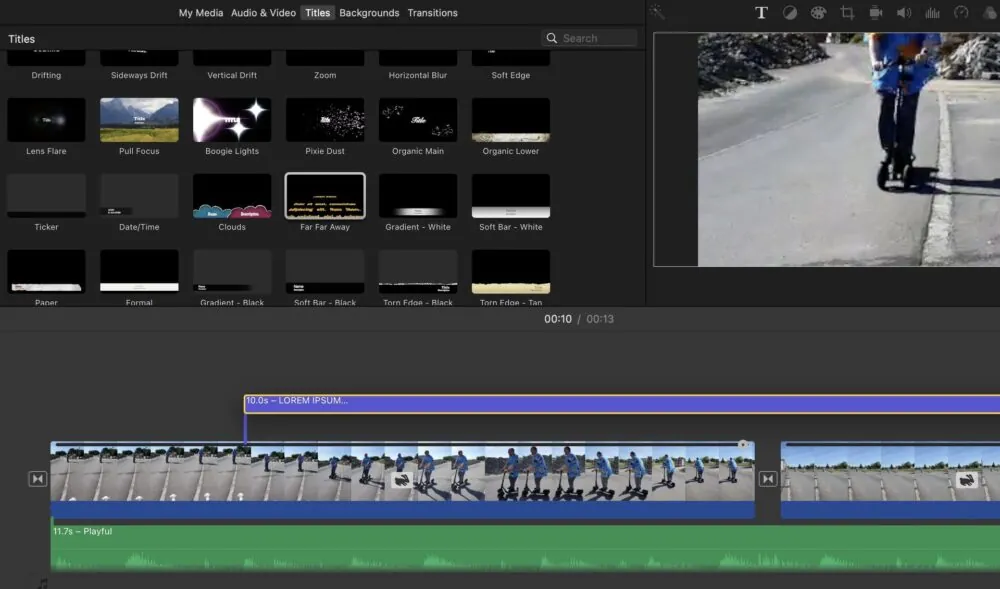The height and width of the screenshot is (589, 1000).
Task: Open the stabilization camera icon
Action: (876, 13)
